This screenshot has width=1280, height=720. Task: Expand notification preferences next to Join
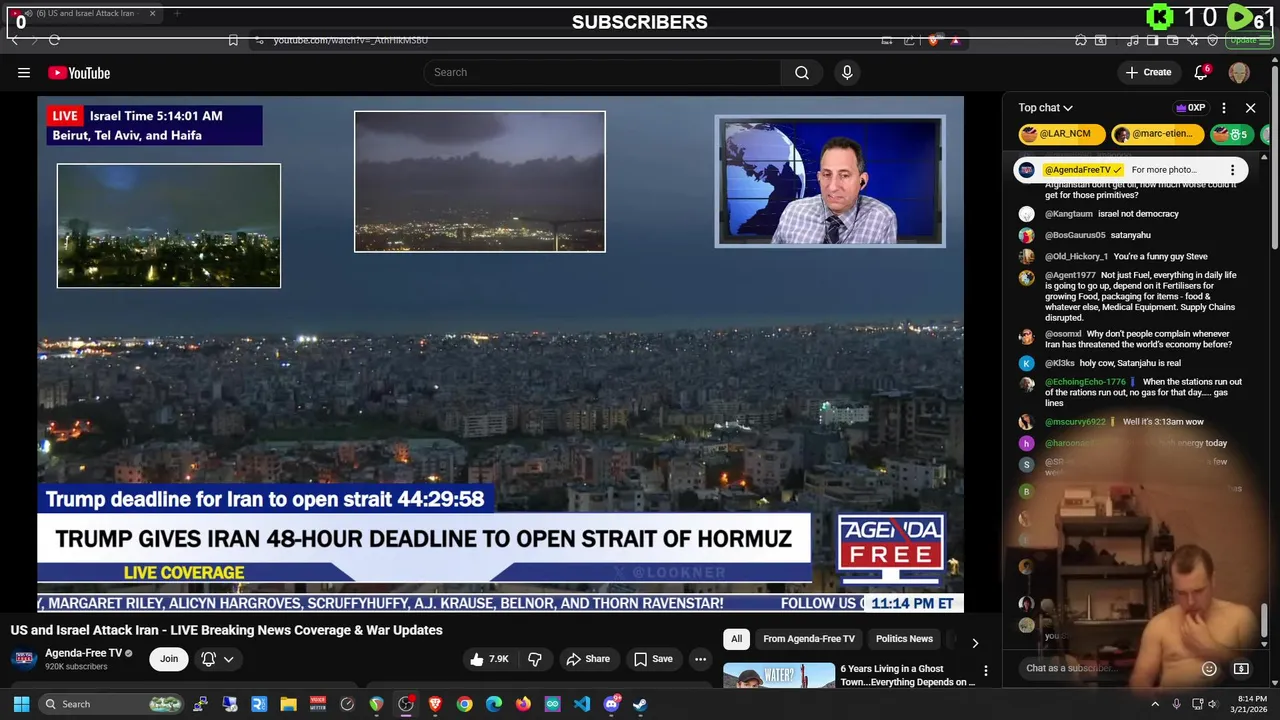point(218,659)
